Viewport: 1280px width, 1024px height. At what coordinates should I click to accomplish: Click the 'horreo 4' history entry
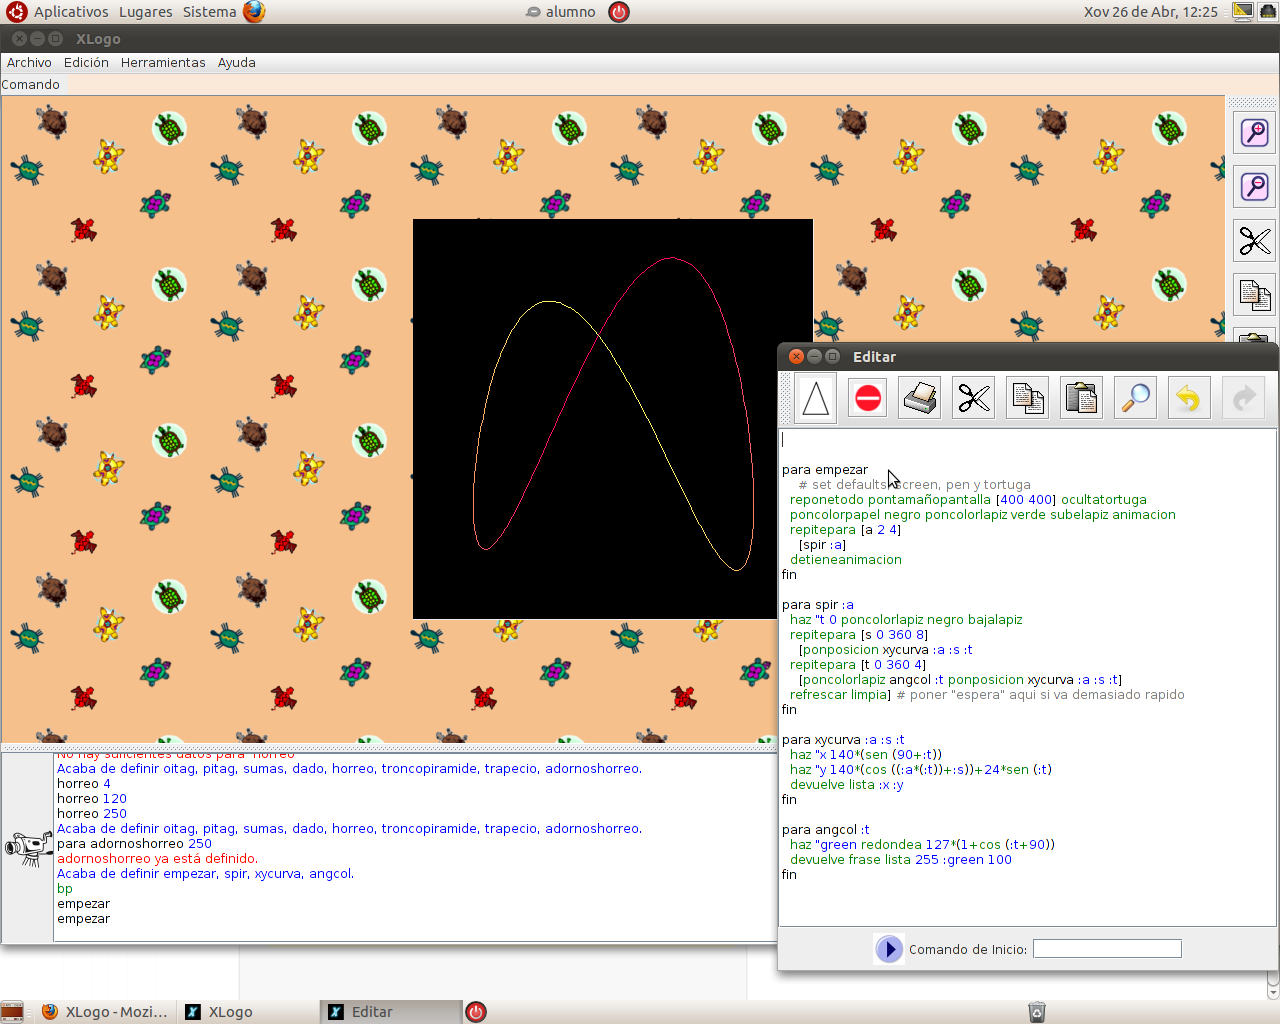pos(84,784)
